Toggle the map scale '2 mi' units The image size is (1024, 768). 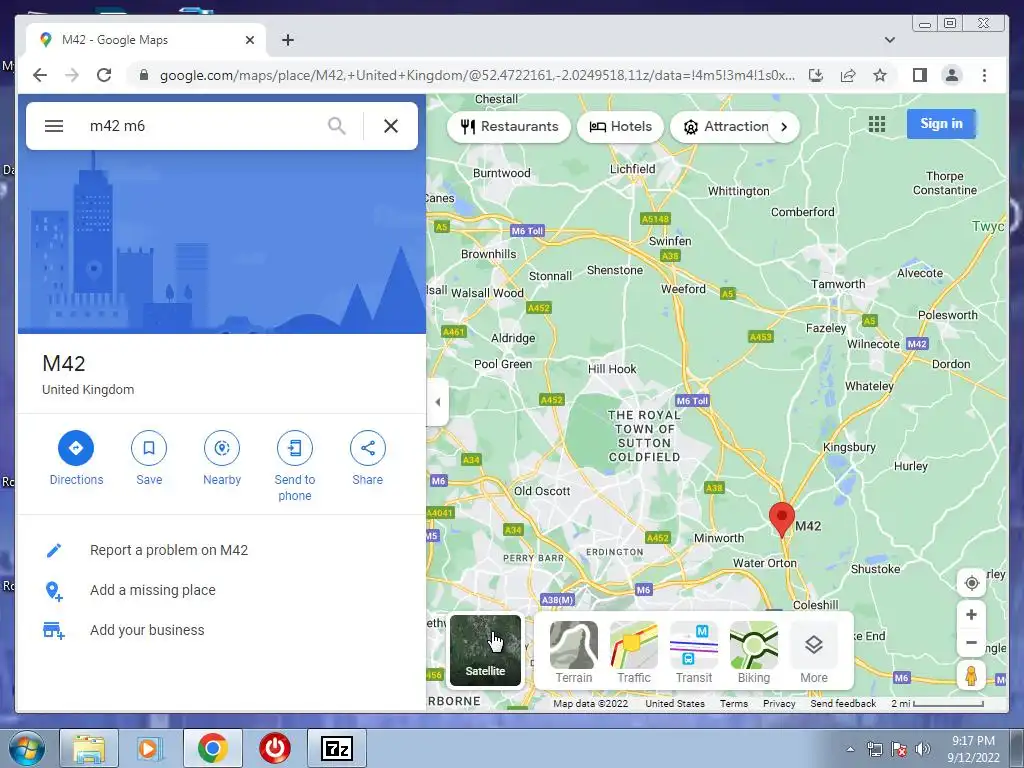tap(937, 703)
